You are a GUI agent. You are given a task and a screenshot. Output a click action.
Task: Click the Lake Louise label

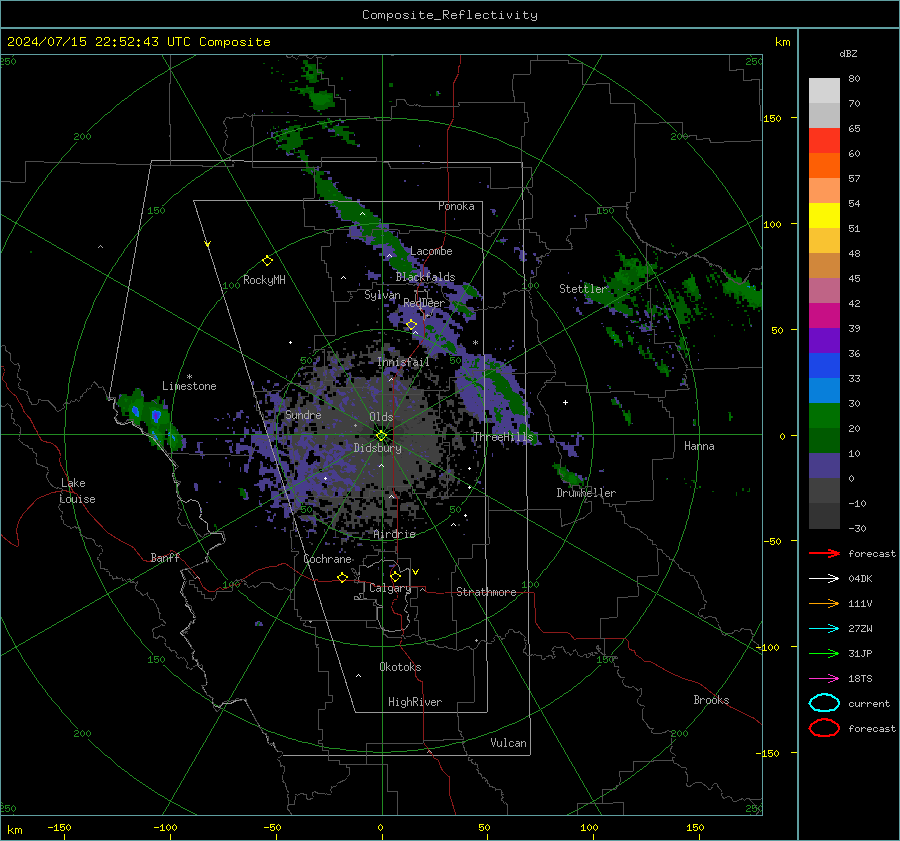point(78,491)
